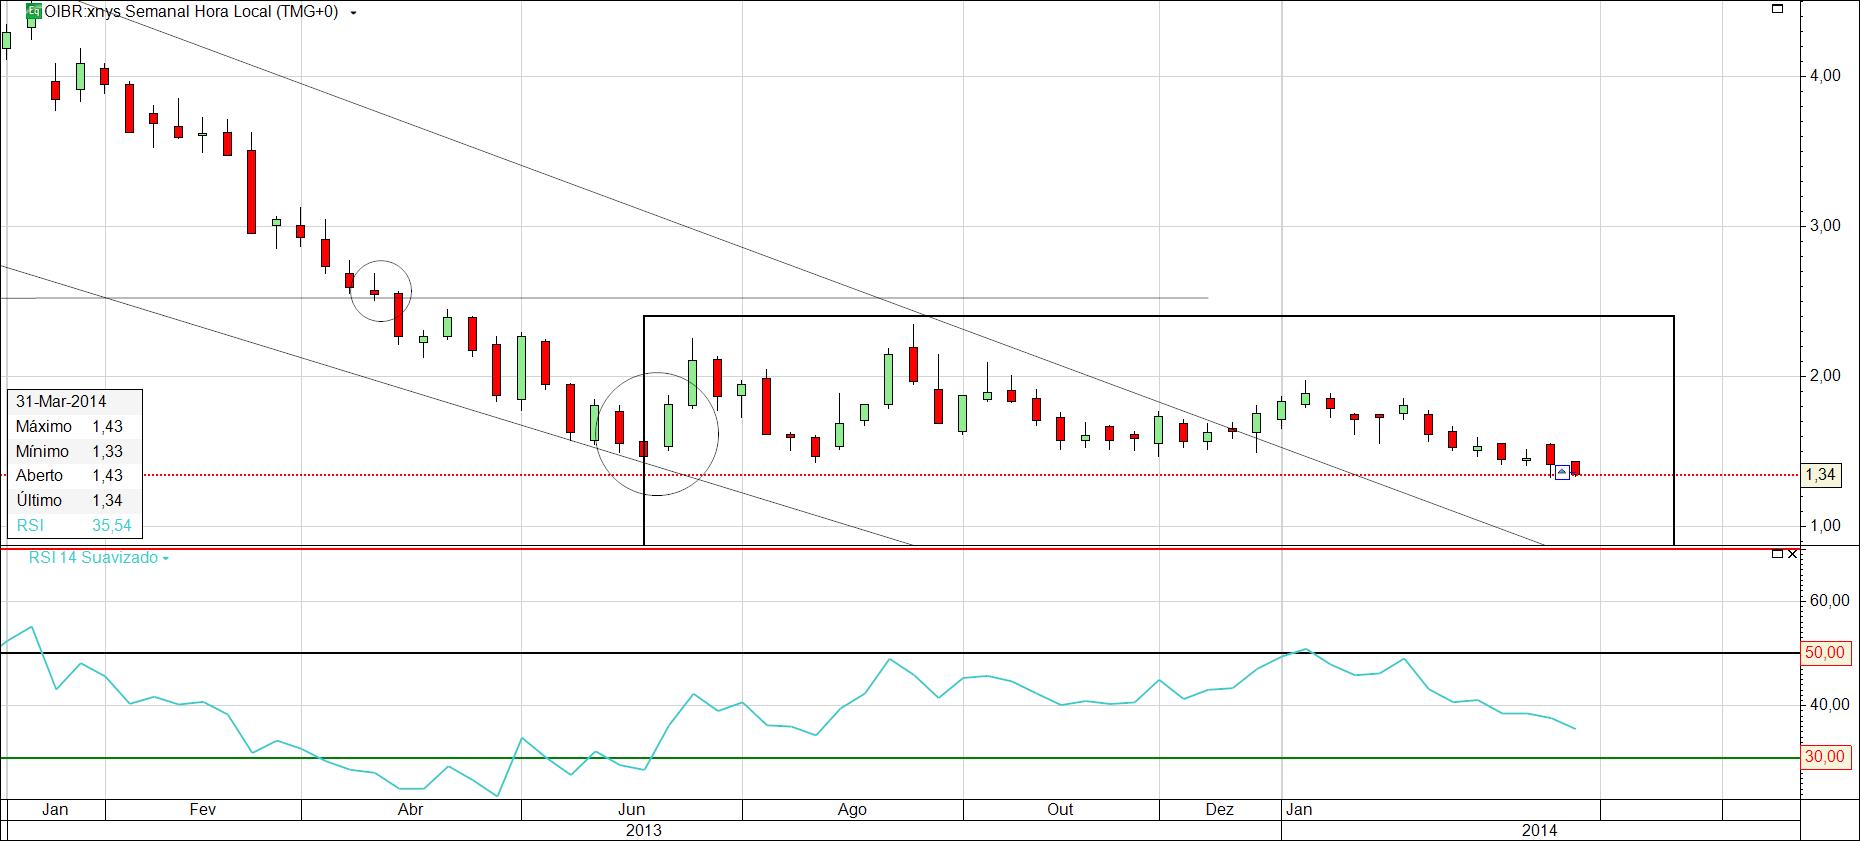Close the RSI indicator panel

[1792, 553]
